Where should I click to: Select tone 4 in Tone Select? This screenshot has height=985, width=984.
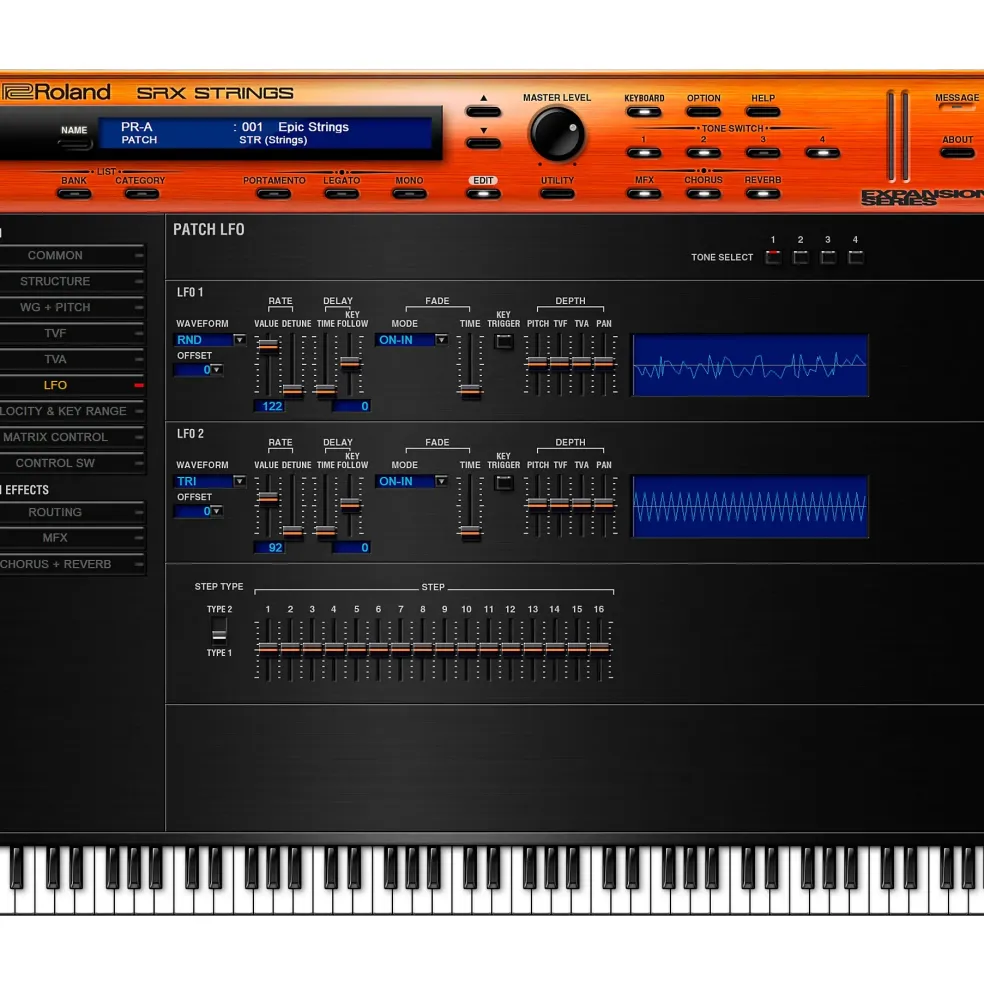[855, 257]
